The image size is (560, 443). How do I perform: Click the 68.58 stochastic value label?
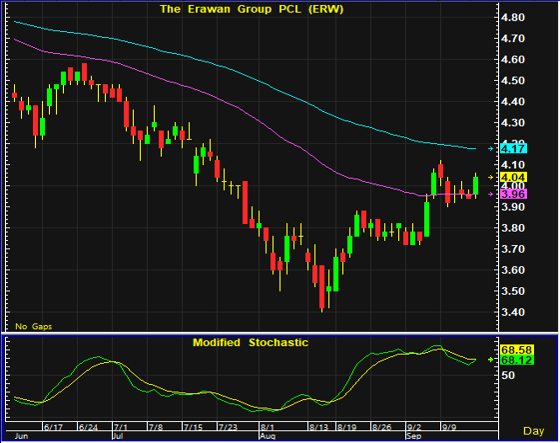517,350
